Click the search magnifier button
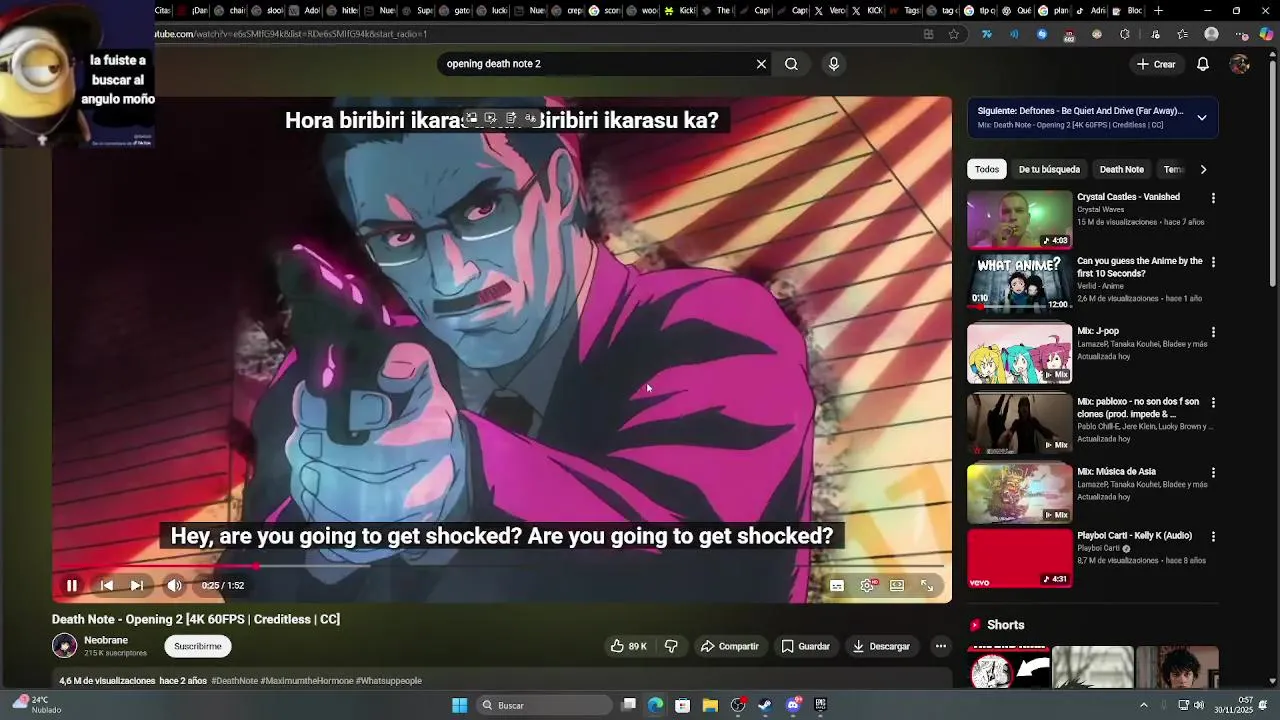1280x720 pixels. click(791, 64)
